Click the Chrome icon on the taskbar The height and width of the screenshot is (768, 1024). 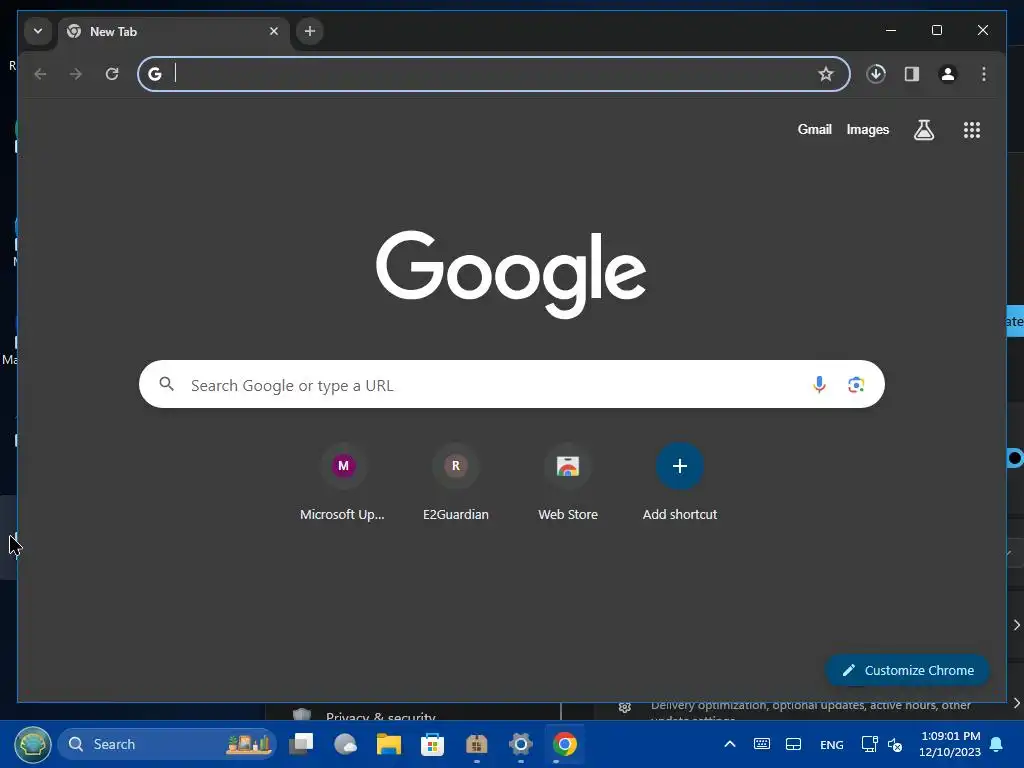(564, 744)
